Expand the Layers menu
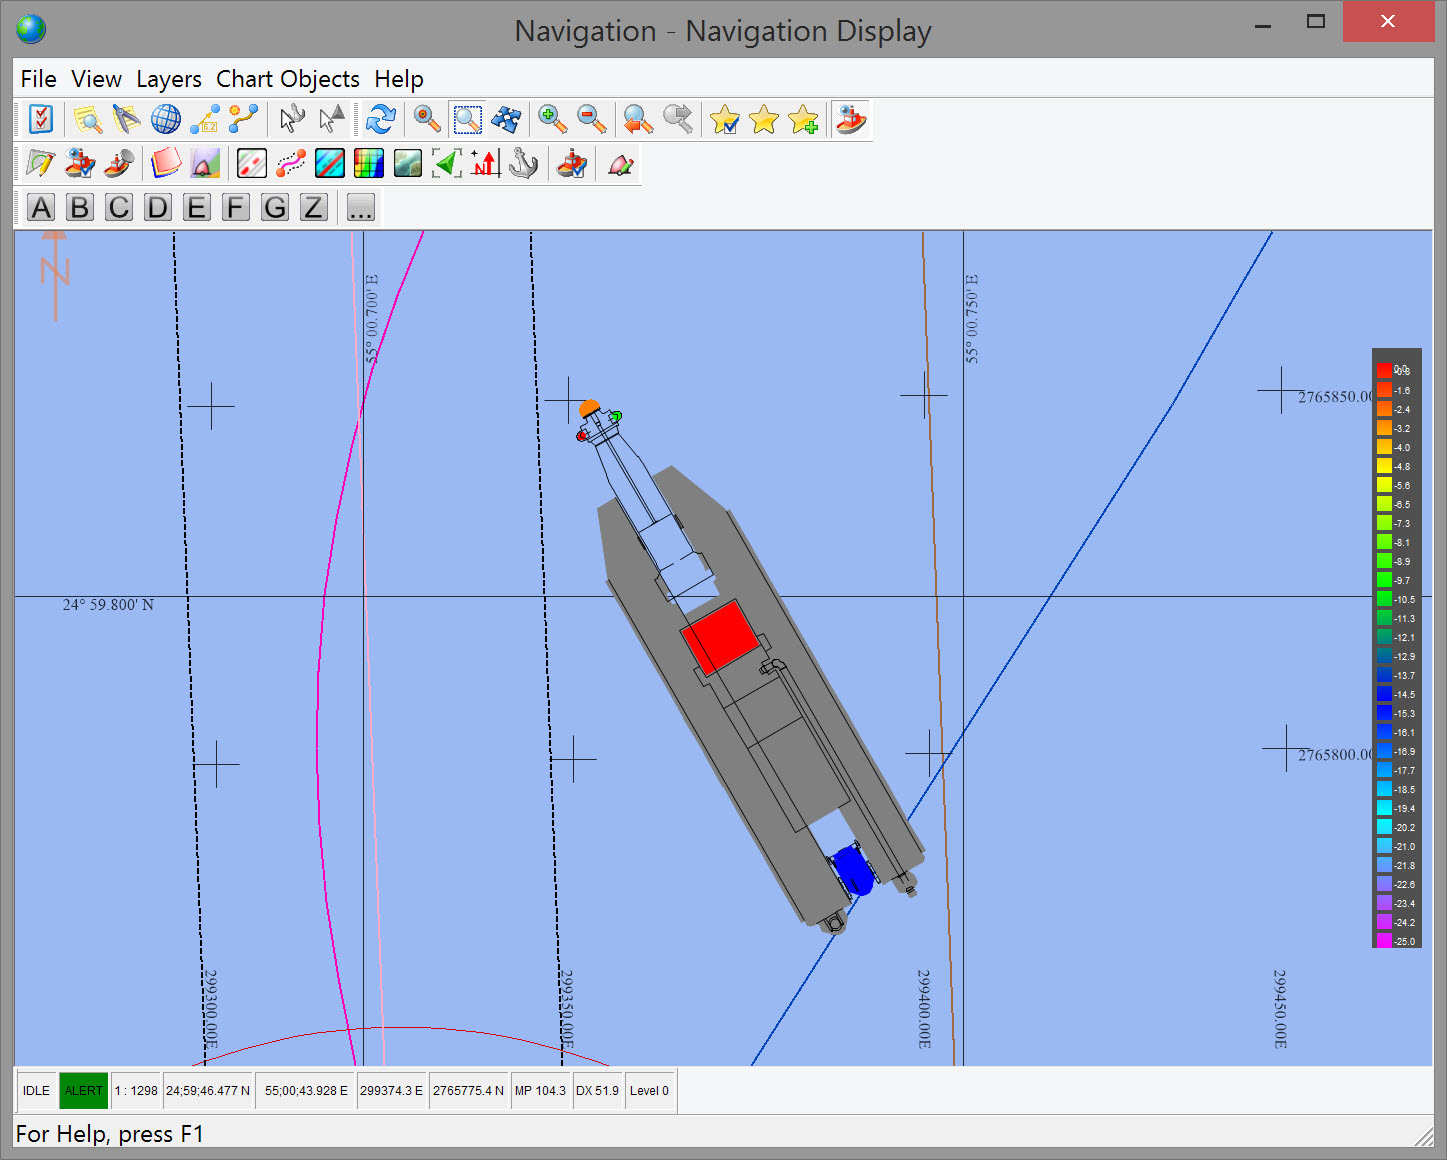 point(169,79)
